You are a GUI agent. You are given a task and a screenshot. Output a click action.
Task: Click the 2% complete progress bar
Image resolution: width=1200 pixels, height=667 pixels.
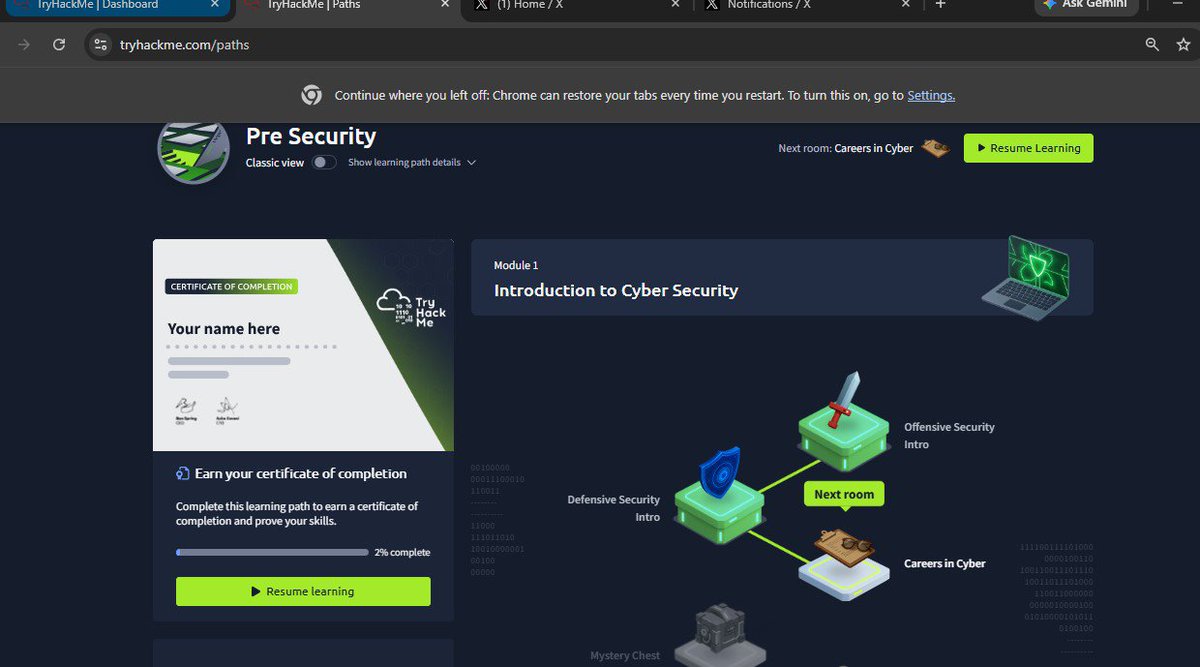(x=272, y=552)
